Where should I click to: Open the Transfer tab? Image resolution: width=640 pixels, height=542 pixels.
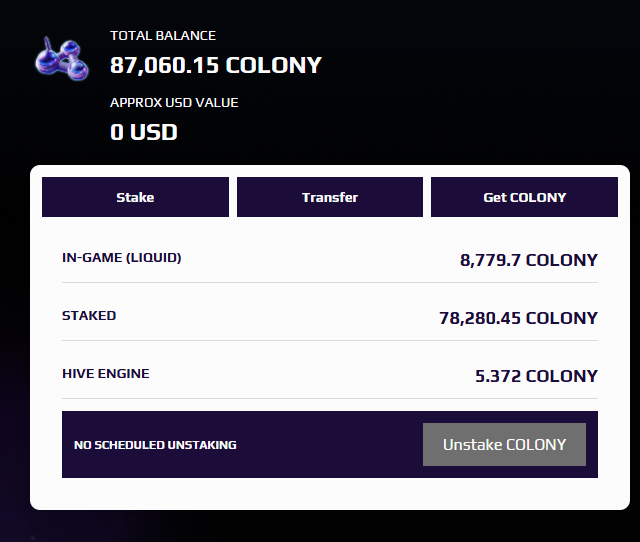[x=330, y=197]
